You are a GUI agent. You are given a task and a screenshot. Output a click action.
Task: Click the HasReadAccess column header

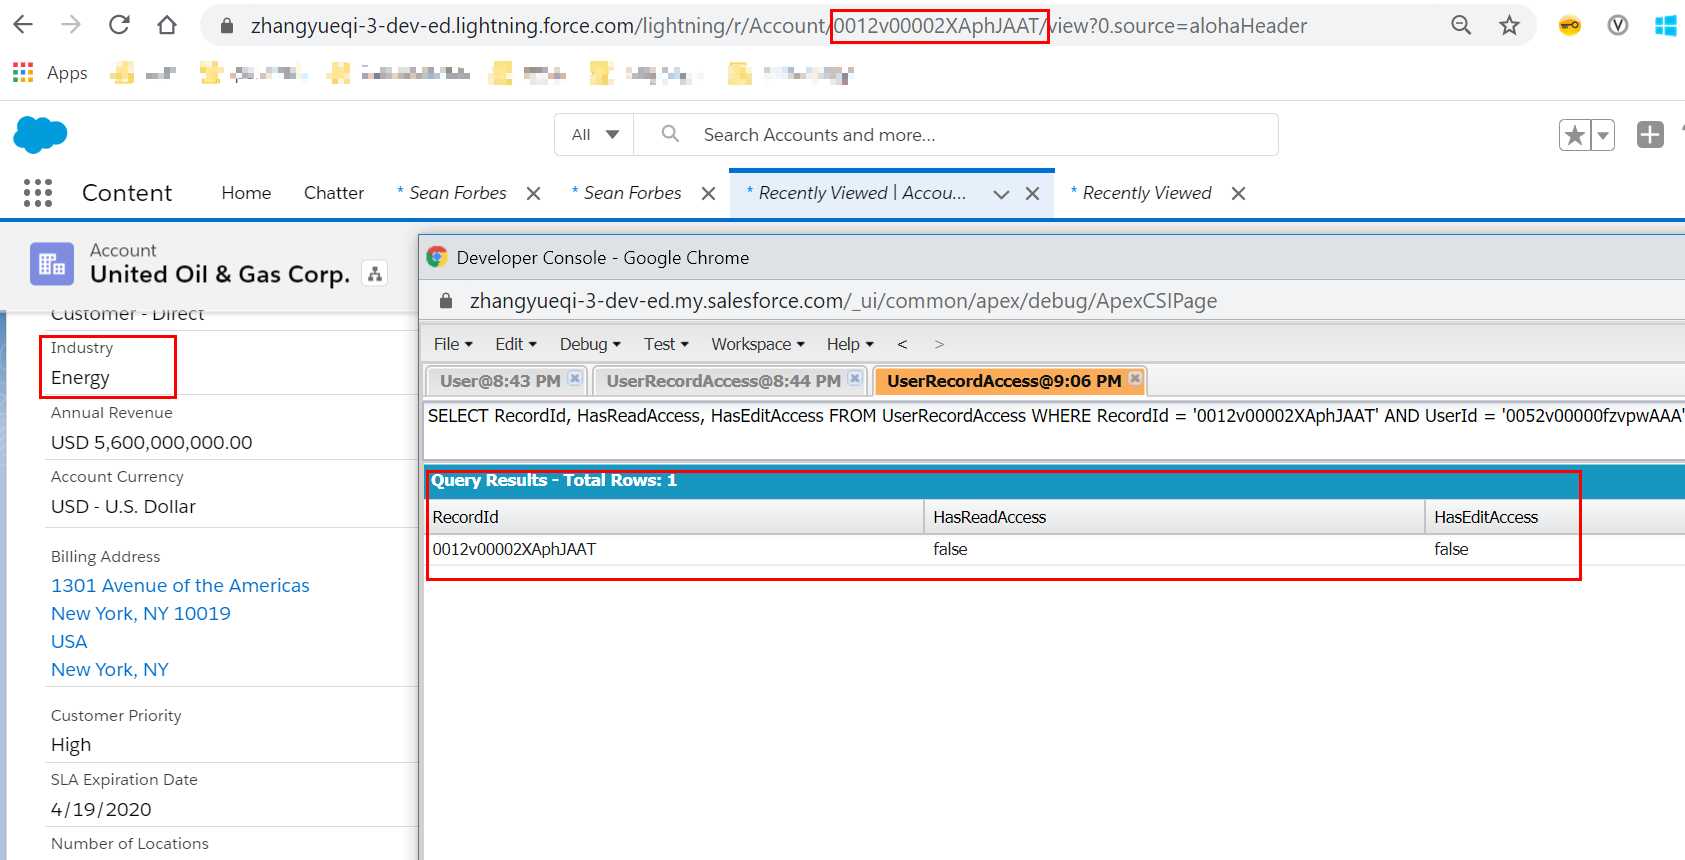(1174, 517)
